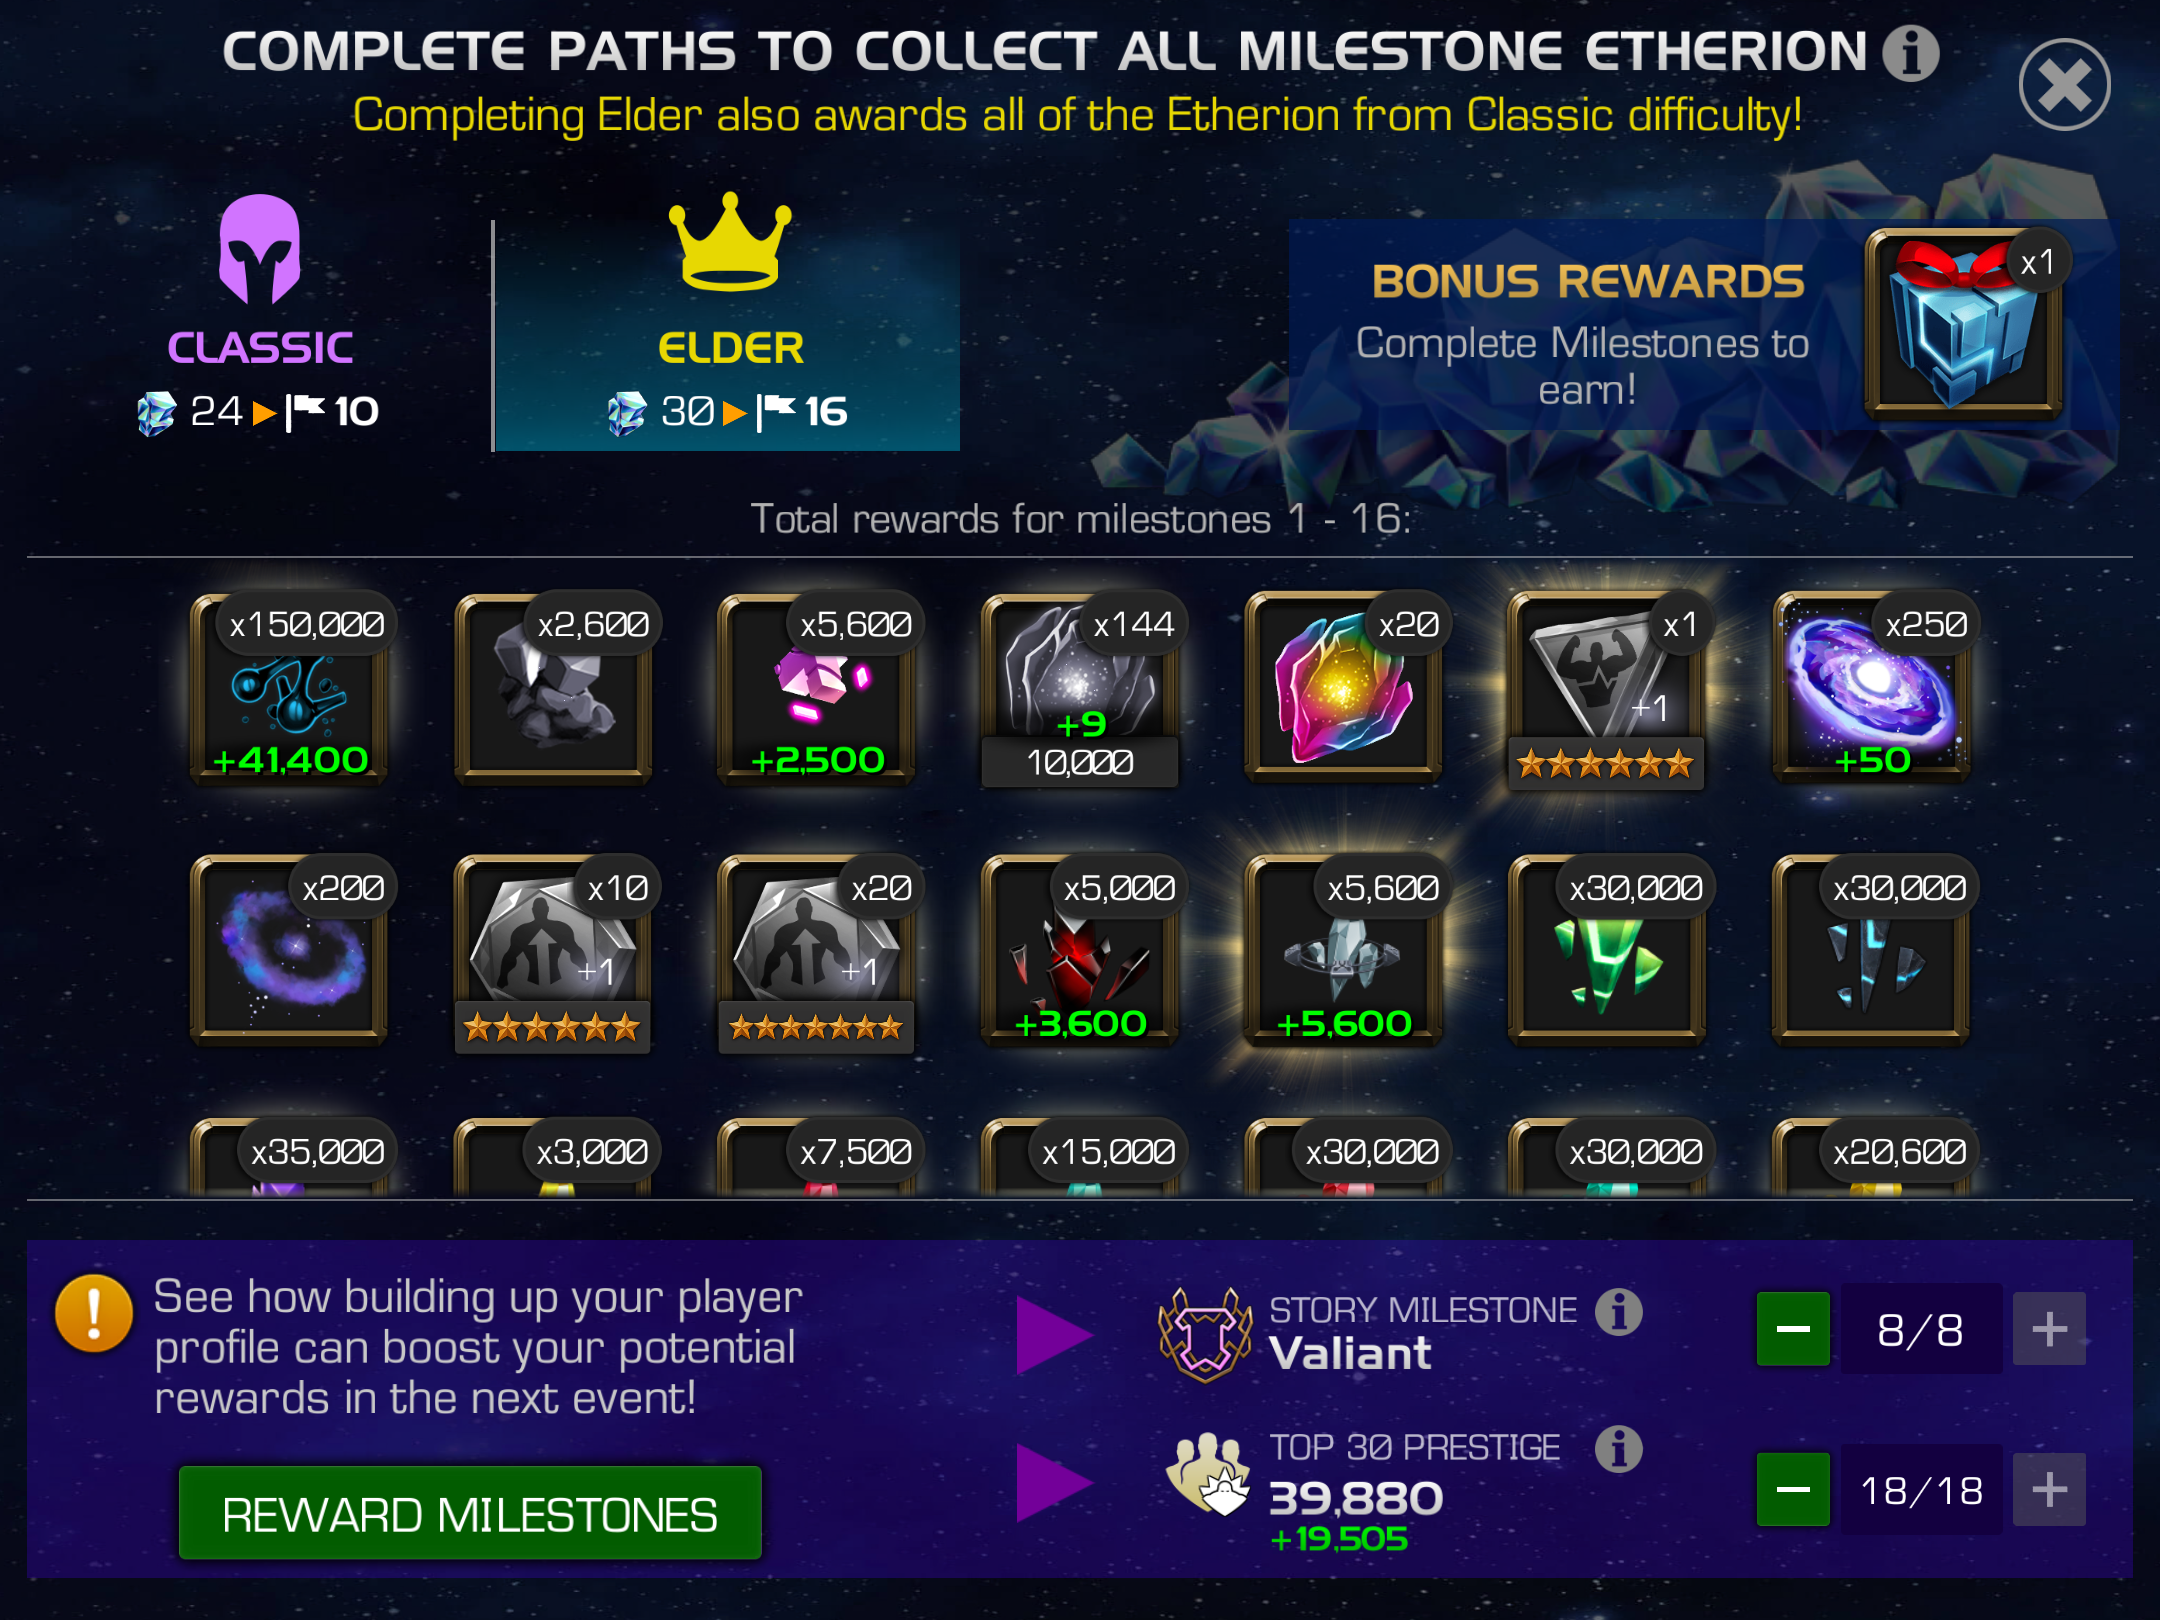Select the Elder difficulty tab
Viewport: 2160px width, 1620px height.
(x=728, y=335)
